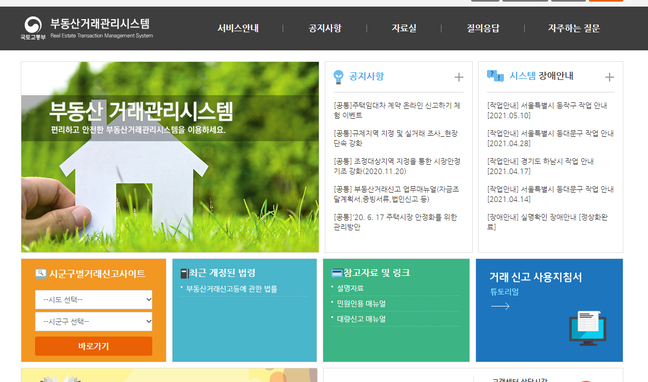Screen dimensions: 648x382
Task: Open 실명확인 장애안내 [정상화완료] notice
Action: 547,222
